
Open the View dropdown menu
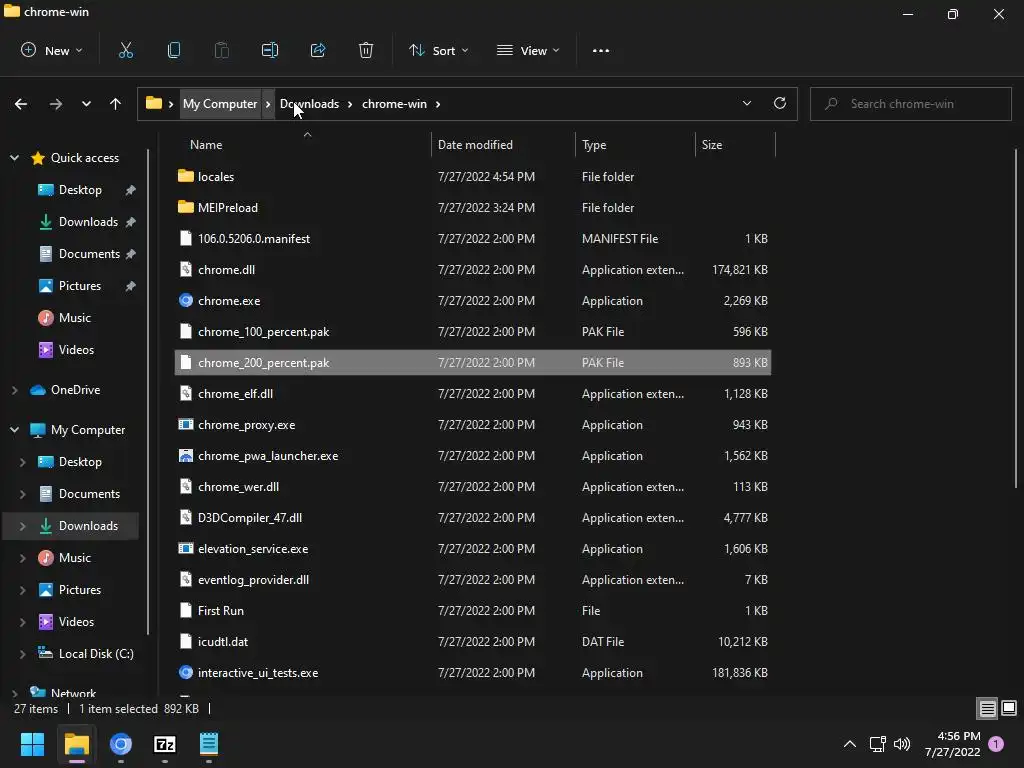click(528, 50)
